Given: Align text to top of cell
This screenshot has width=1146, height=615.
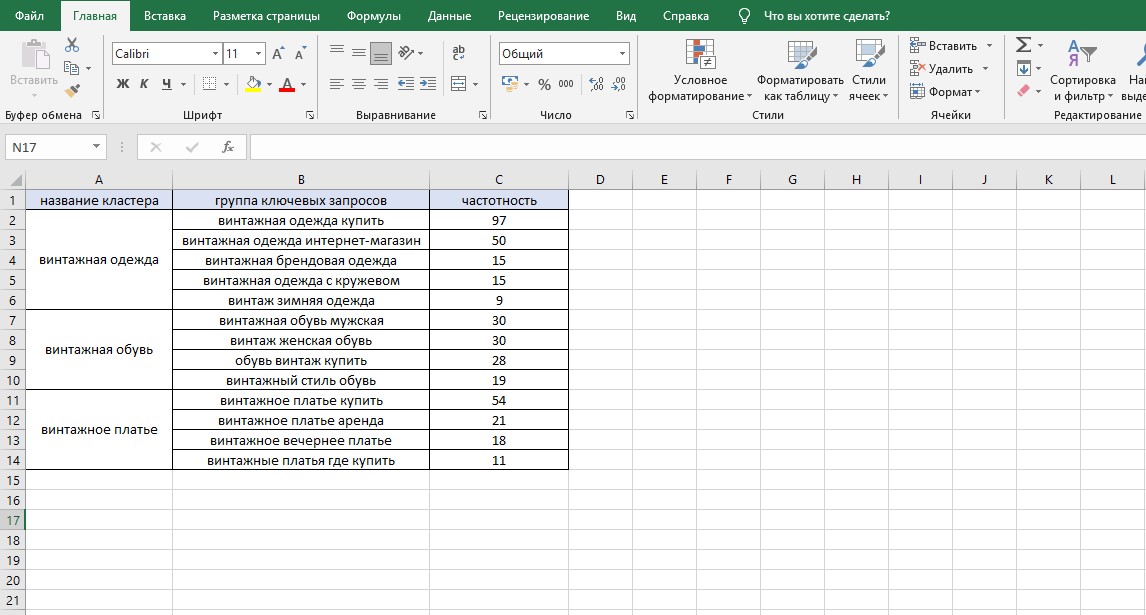Looking at the screenshot, I should [x=337, y=51].
